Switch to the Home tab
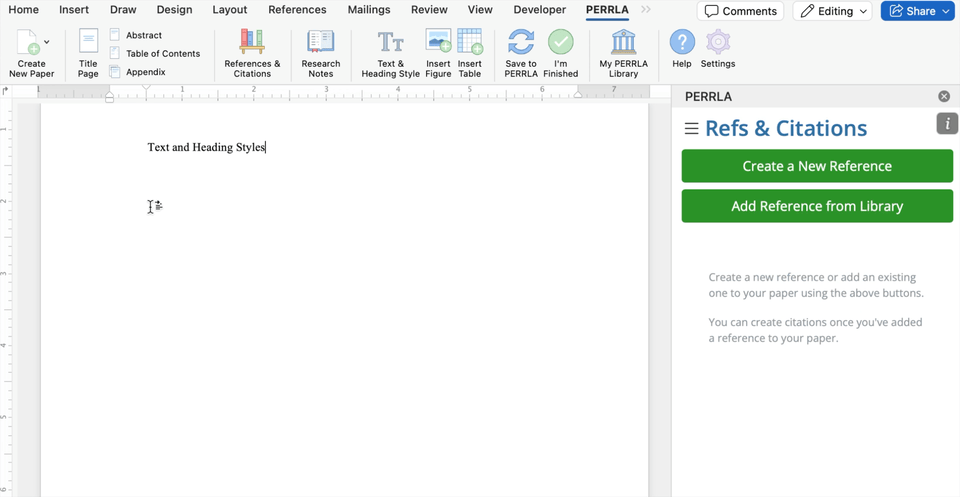Screen dimensions: 960x497 click(x=23, y=10)
